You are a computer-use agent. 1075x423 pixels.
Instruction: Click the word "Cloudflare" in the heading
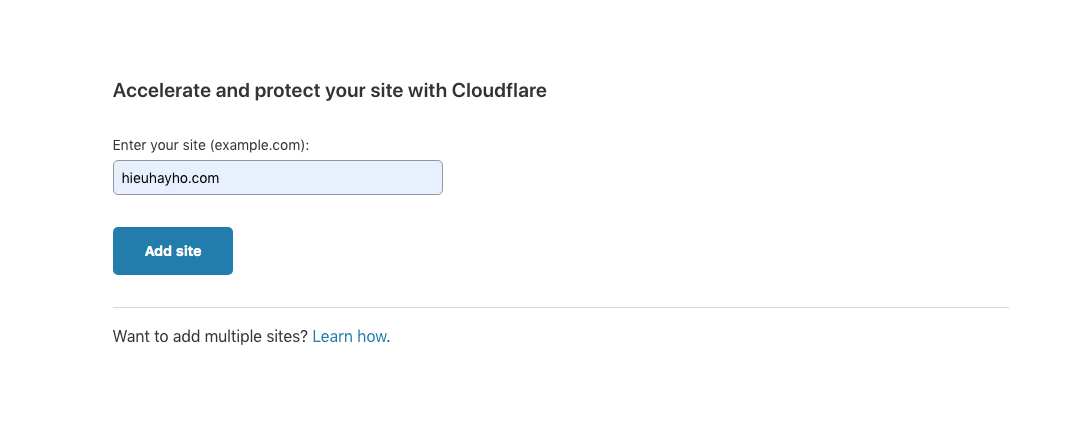click(499, 91)
